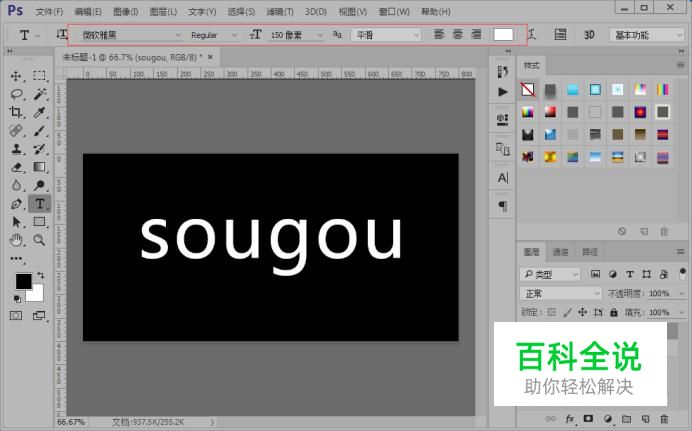Align text left
The image size is (692, 431).
click(439, 34)
